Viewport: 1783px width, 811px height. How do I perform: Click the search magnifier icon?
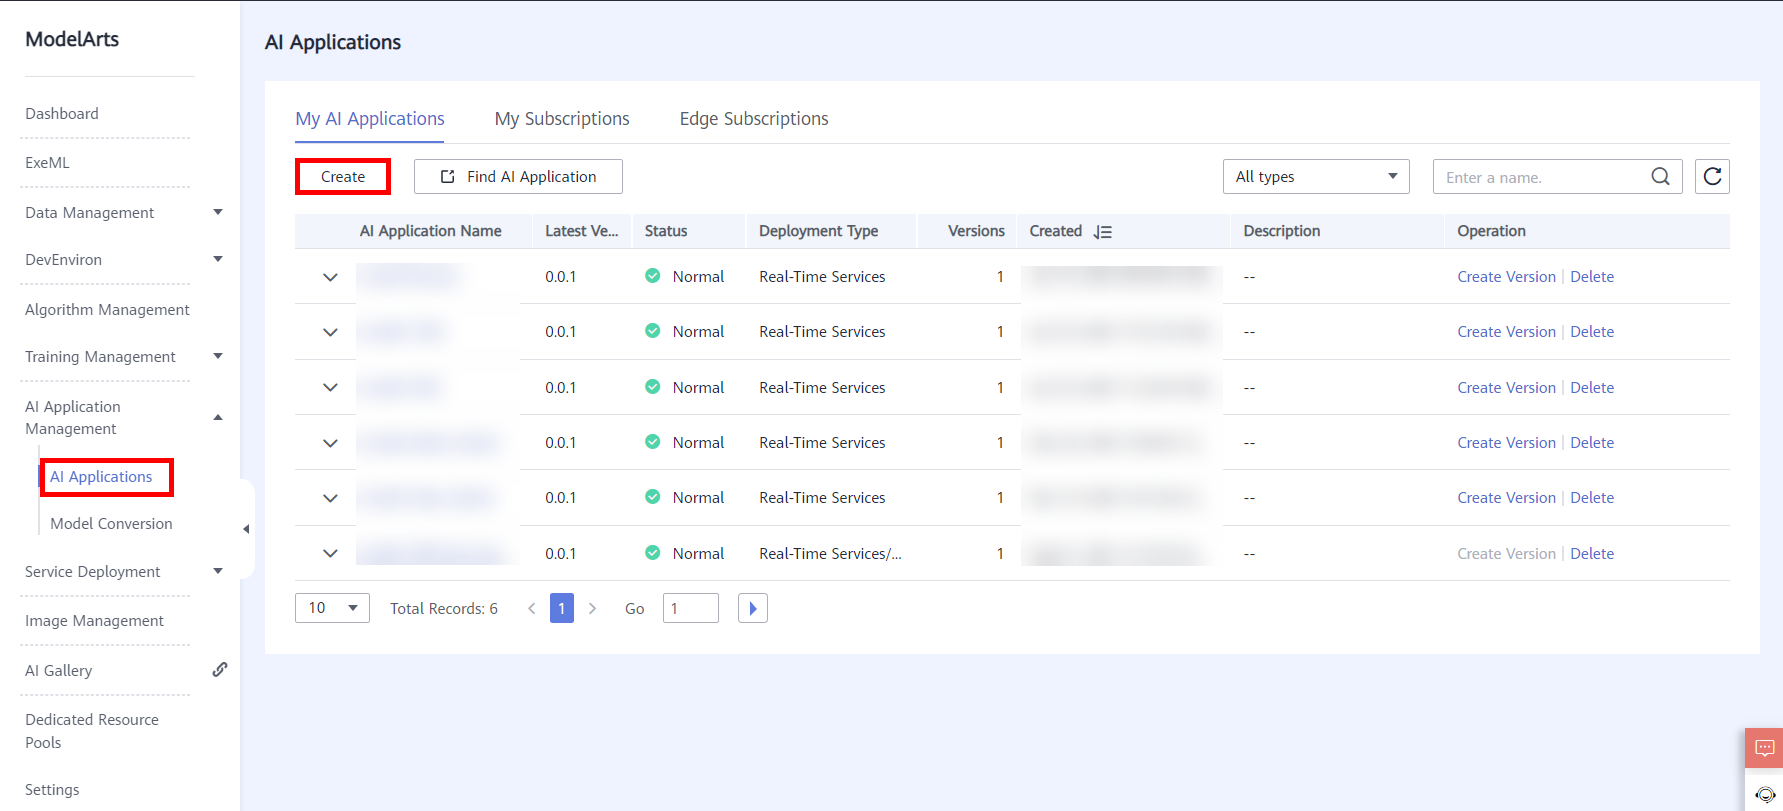[x=1660, y=177]
